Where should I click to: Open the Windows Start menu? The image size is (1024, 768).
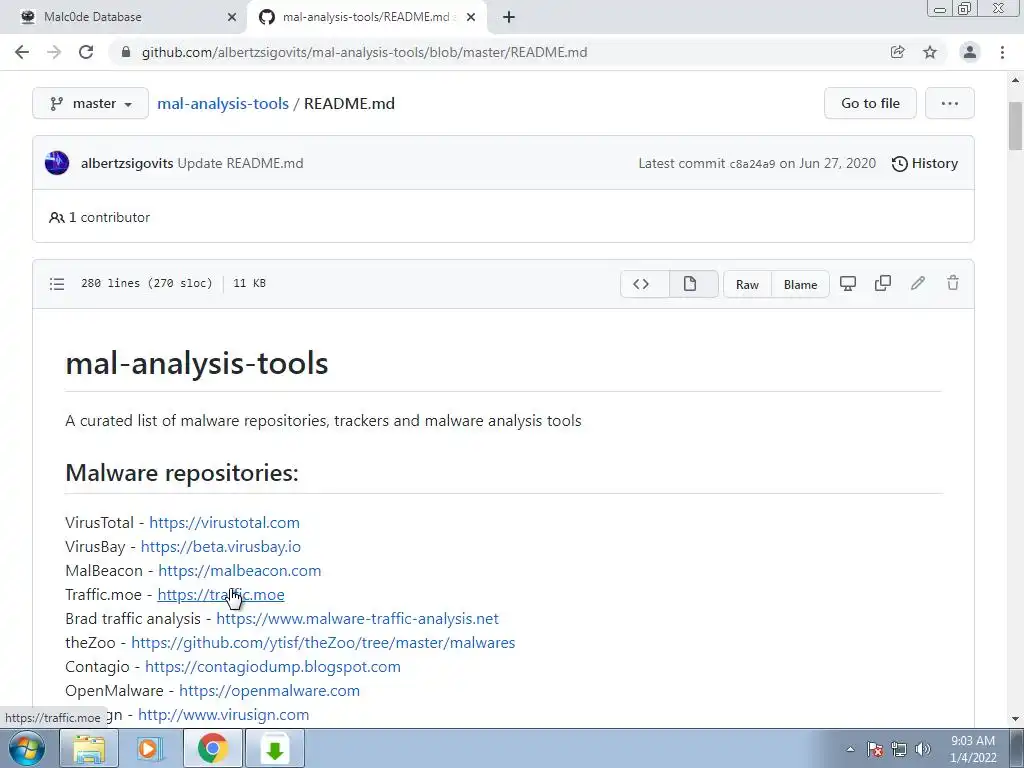pyautogui.click(x=26, y=748)
